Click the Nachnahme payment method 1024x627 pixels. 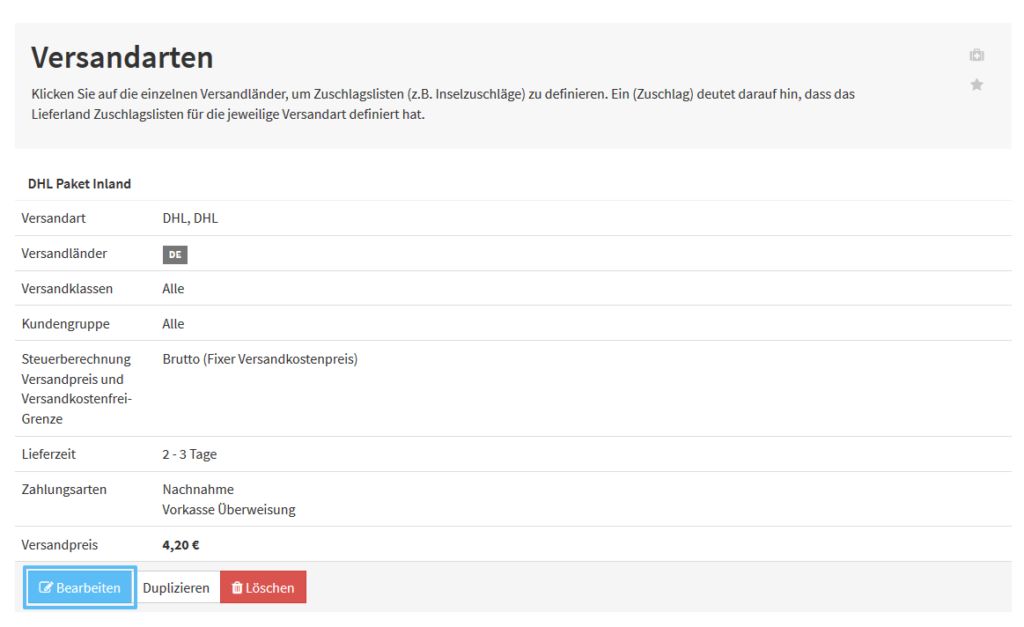point(198,489)
